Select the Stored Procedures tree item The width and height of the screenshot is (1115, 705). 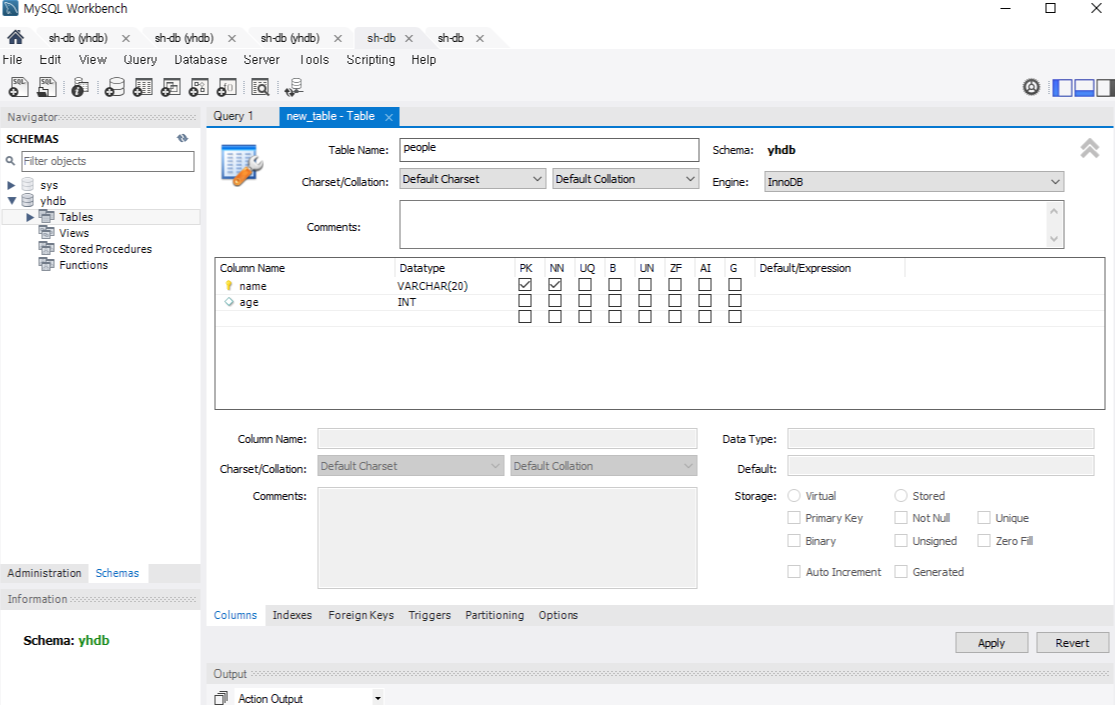point(105,249)
